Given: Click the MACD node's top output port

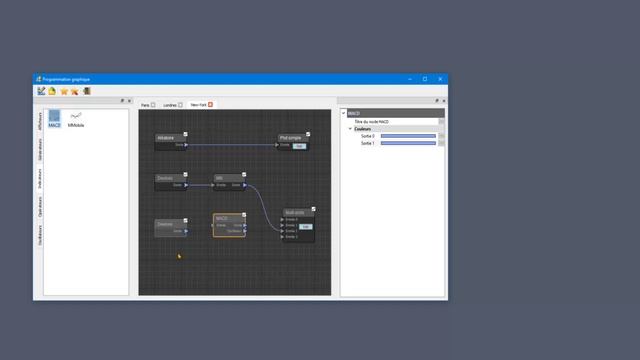Looking at the screenshot, I should coord(245,225).
